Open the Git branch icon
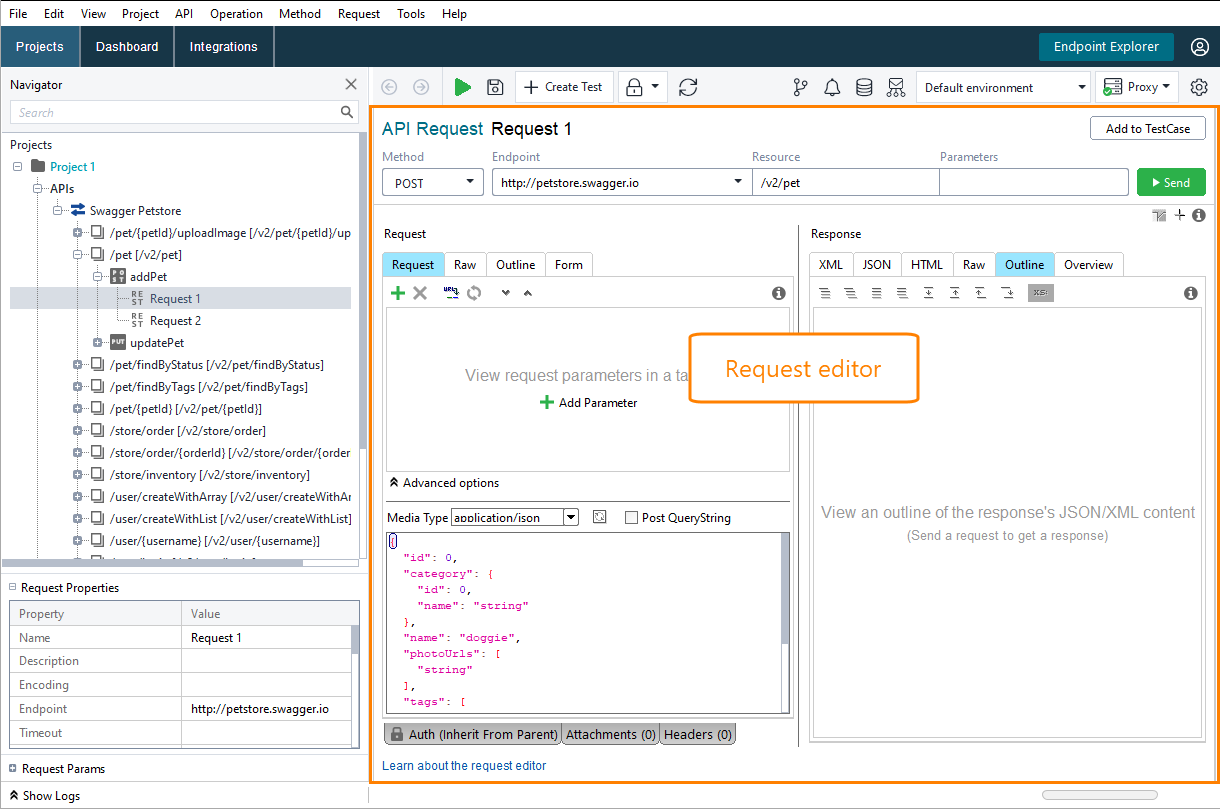 click(x=800, y=87)
